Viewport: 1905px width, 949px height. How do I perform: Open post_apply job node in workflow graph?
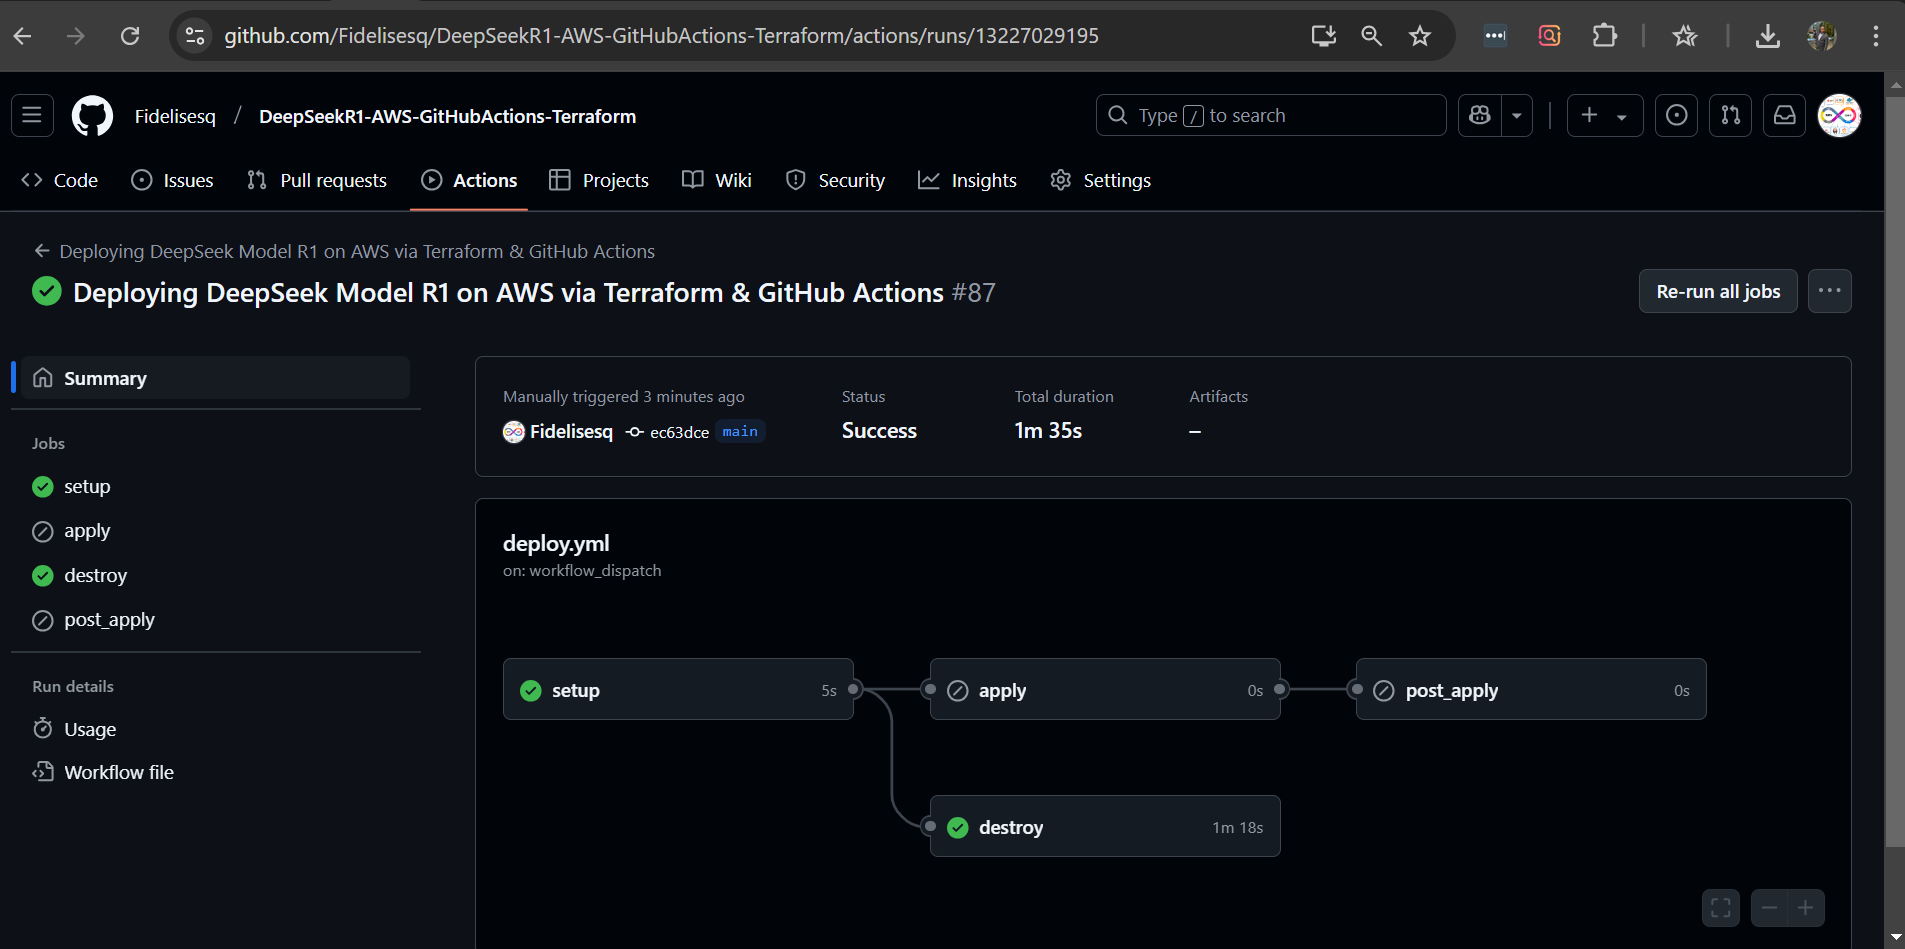tap(1531, 689)
